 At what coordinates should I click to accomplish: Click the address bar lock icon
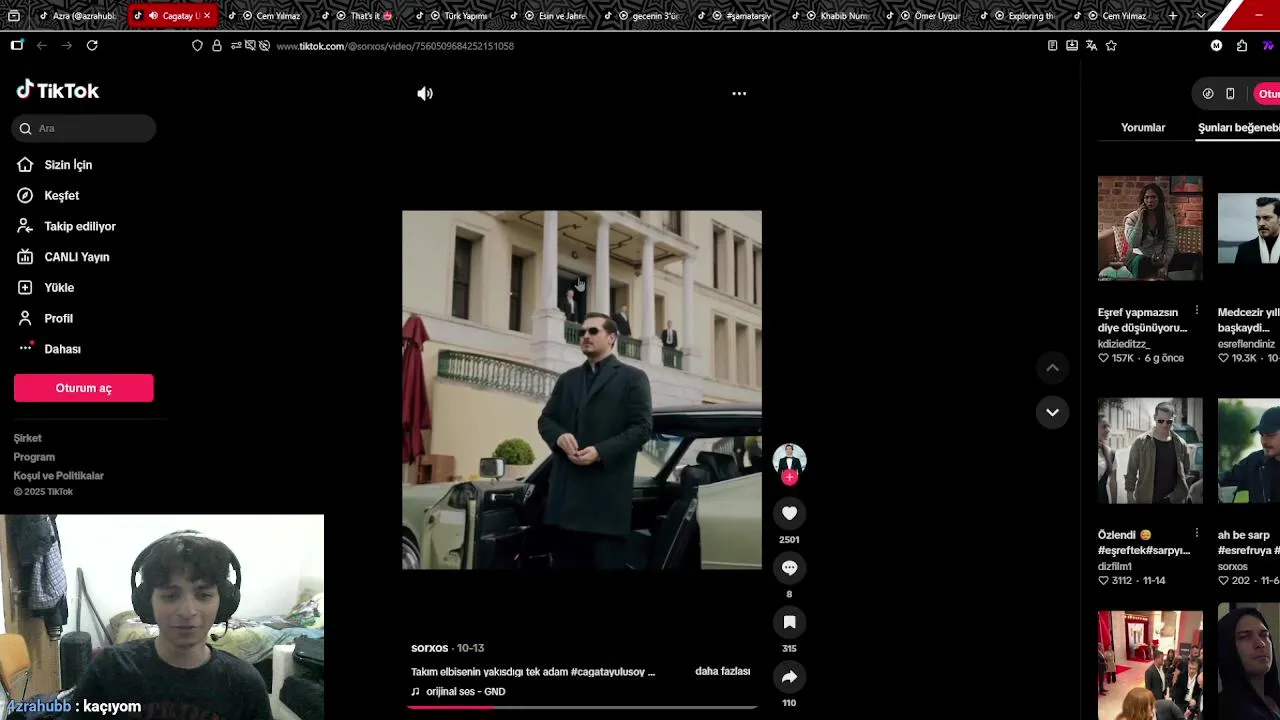tap(216, 46)
